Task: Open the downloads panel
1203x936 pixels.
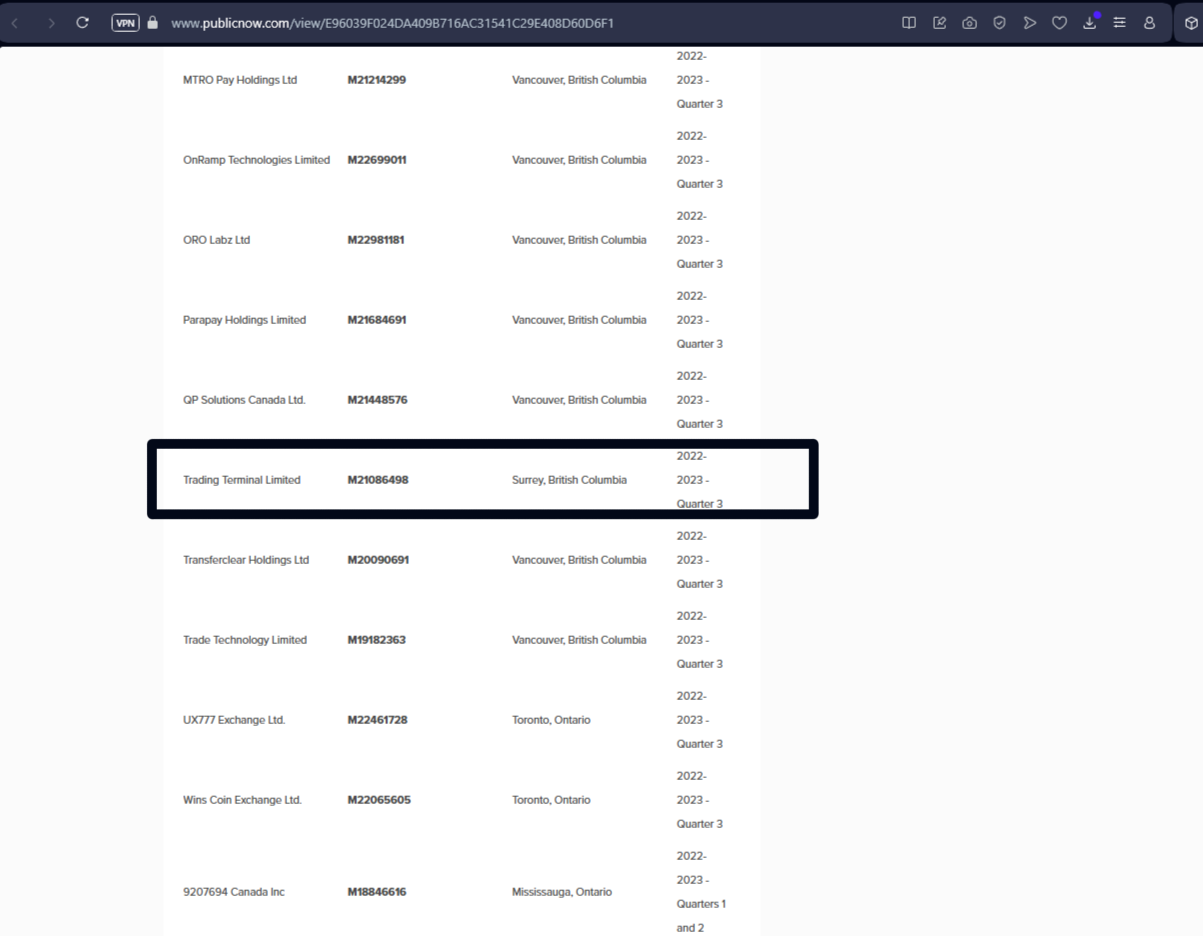Action: (x=1089, y=22)
